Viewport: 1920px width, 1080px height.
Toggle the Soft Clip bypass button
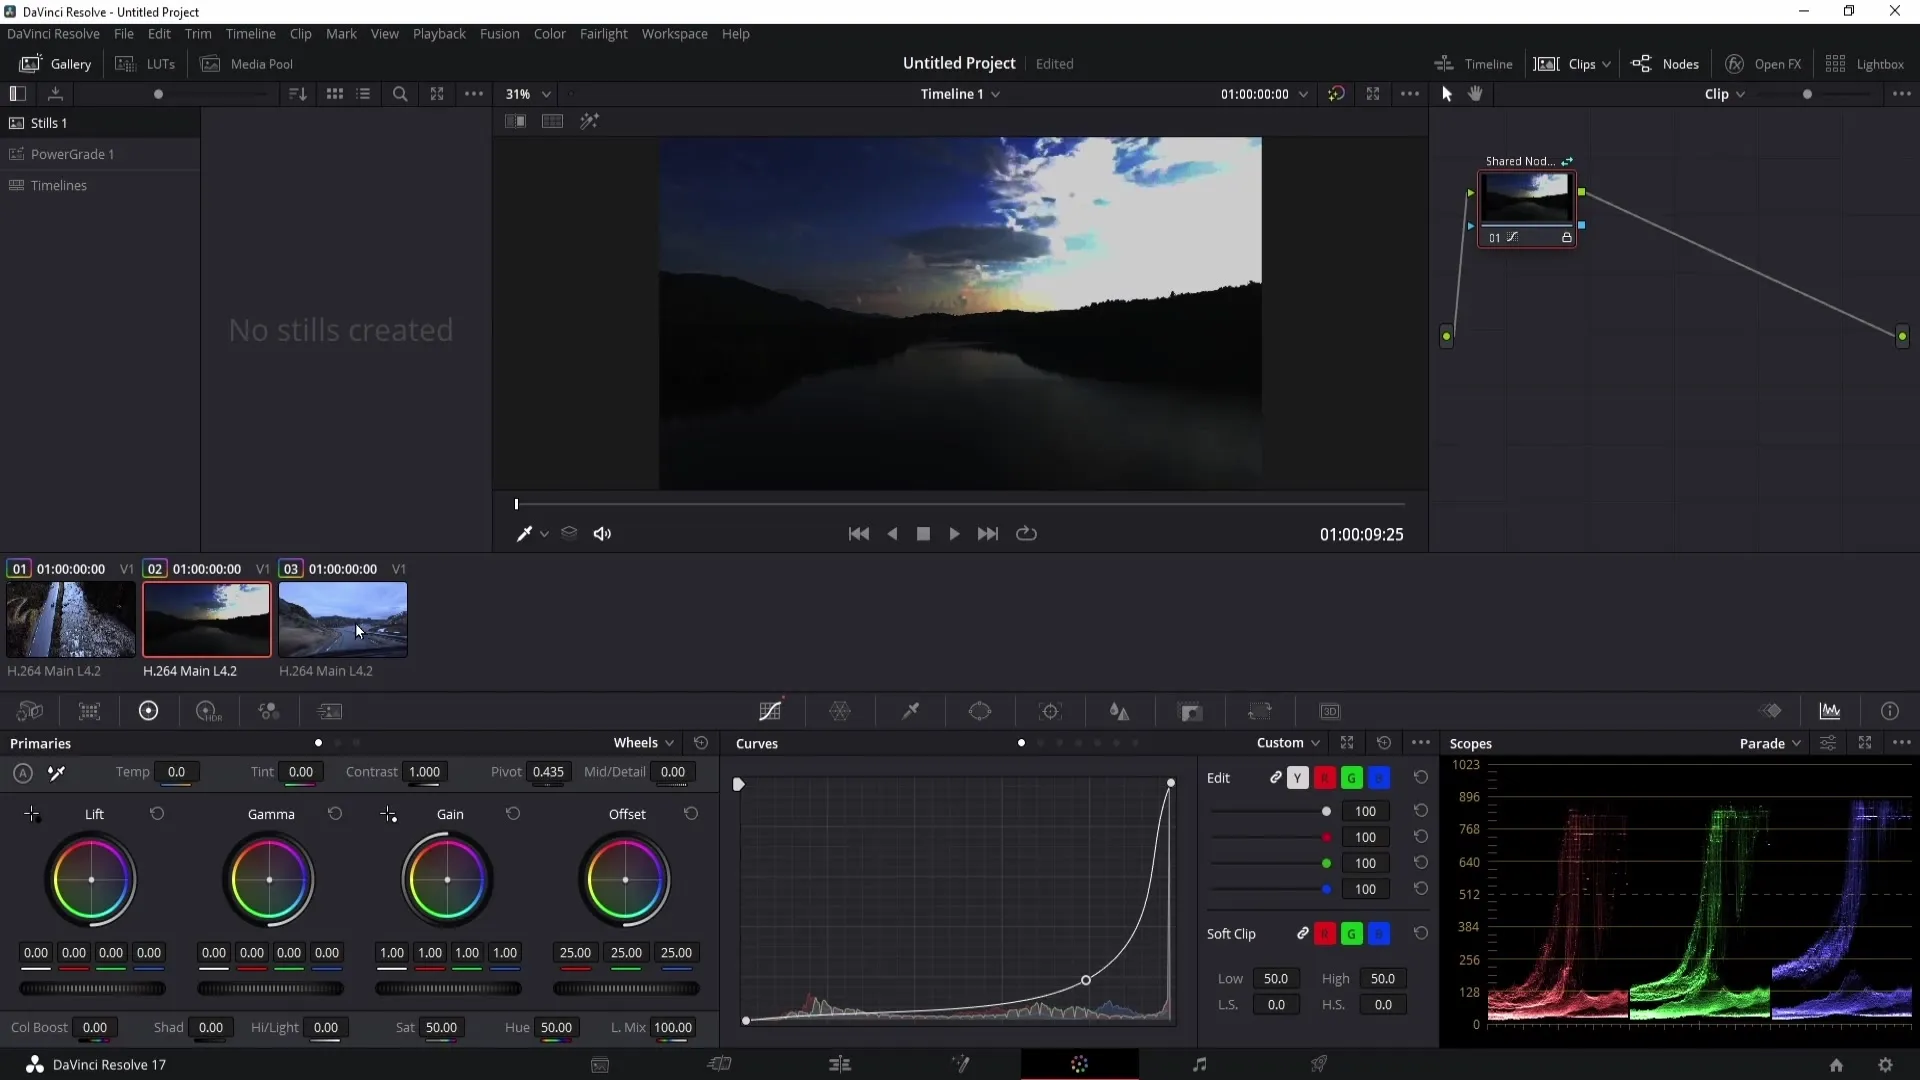[1304, 934]
